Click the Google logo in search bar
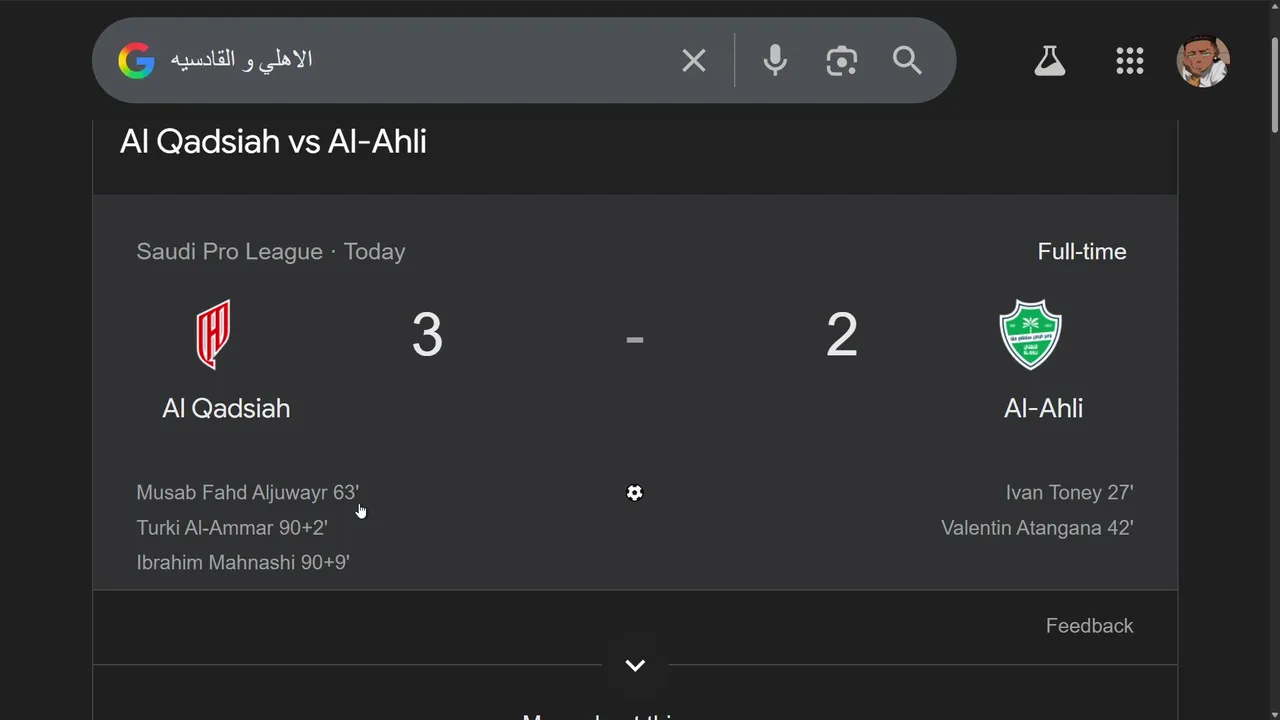The height and width of the screenshot is (720, 1280). point(136,61)
